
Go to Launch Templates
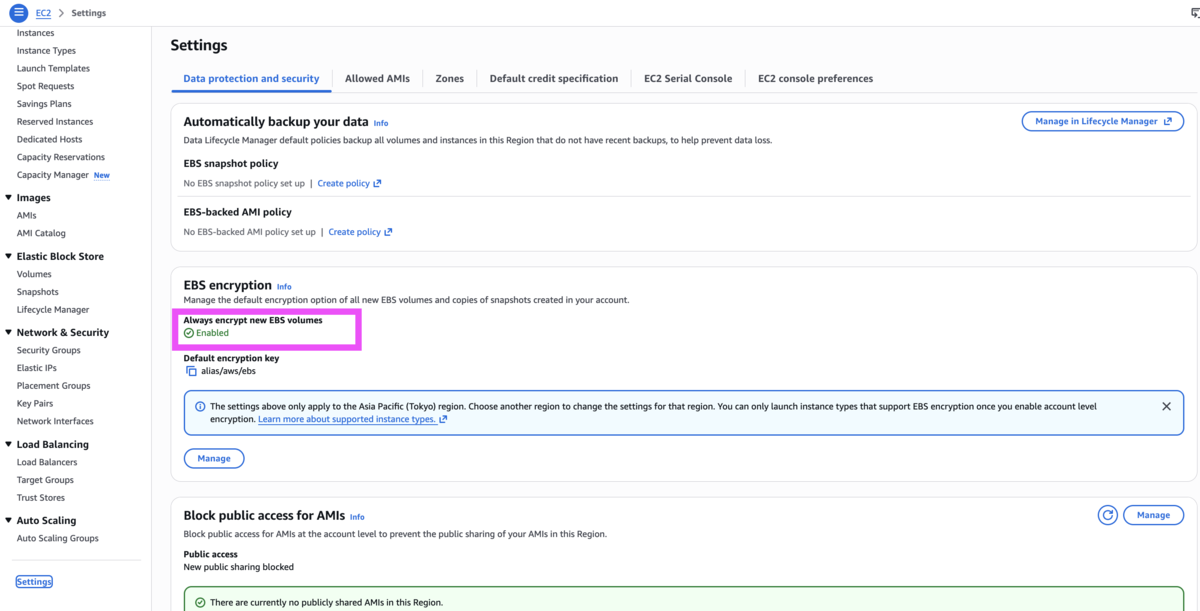(53, 68)
